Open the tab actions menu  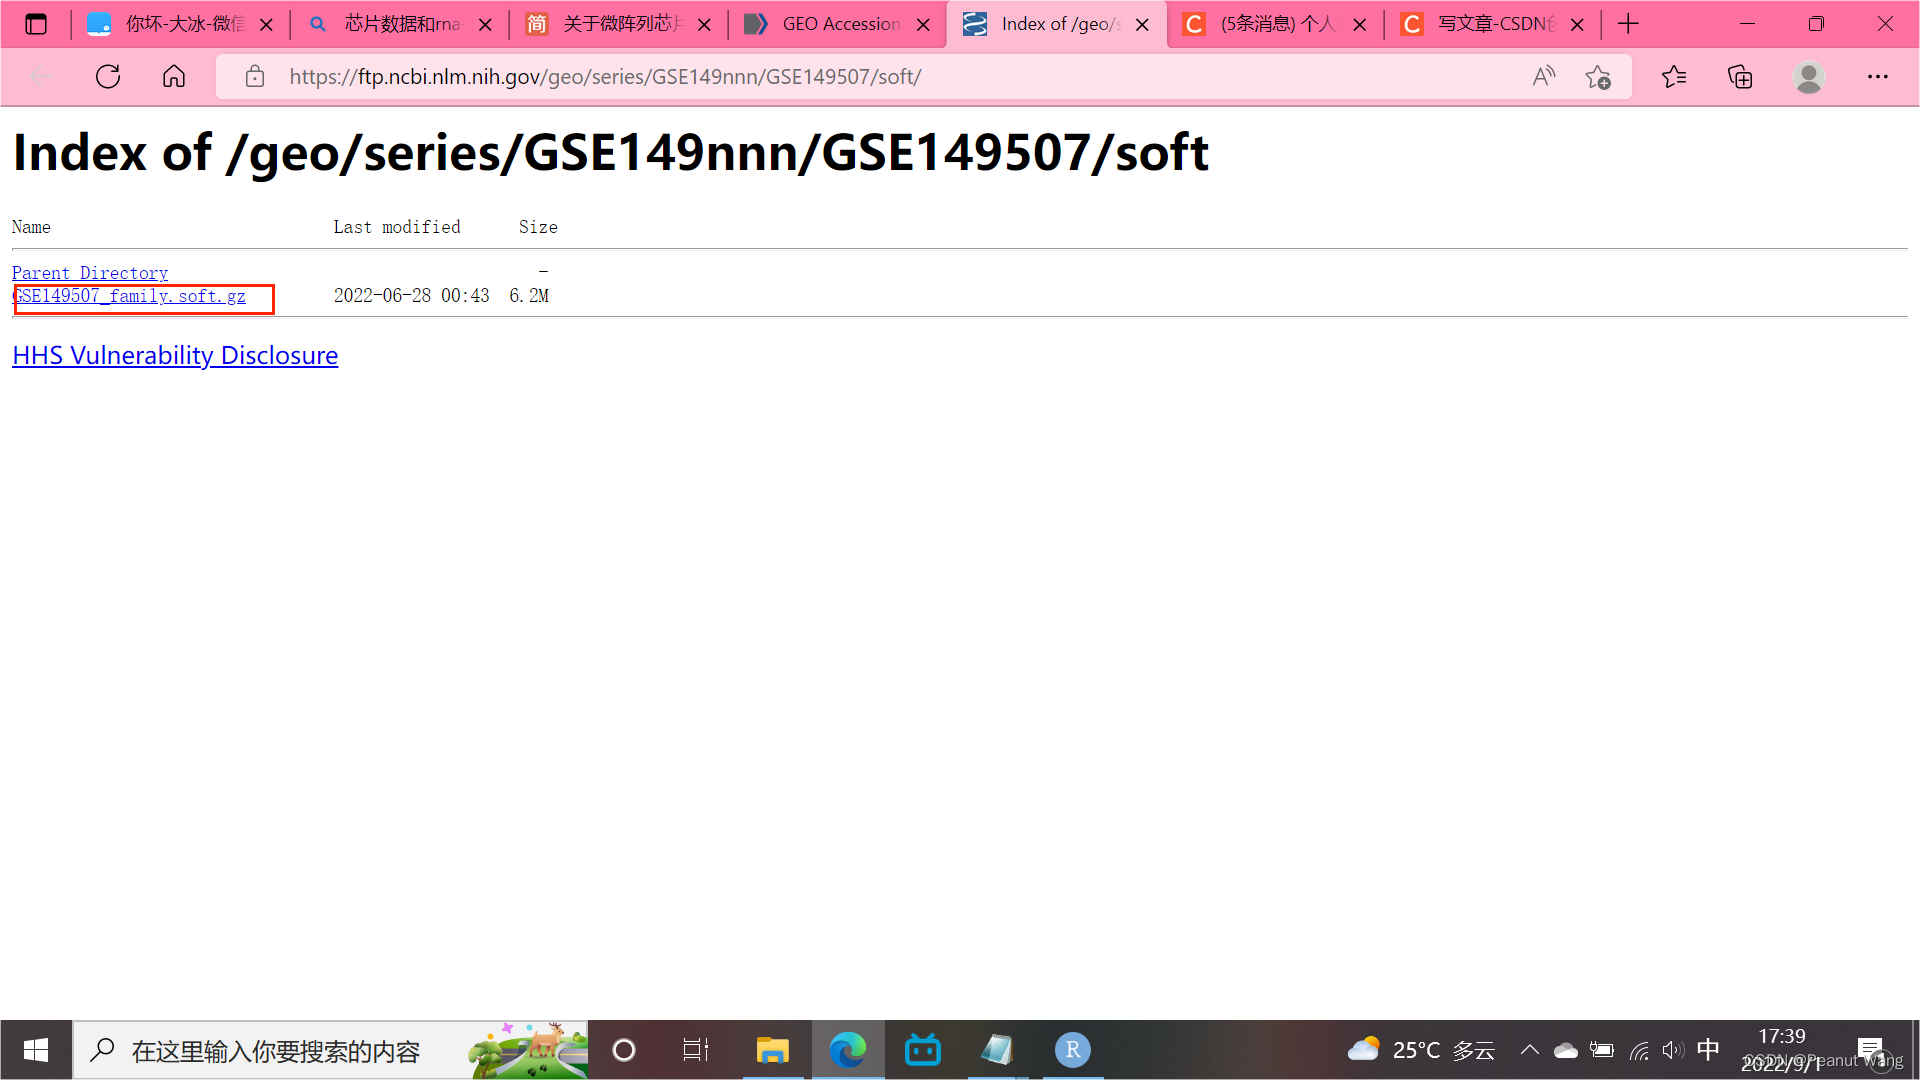click(x=36, y=23)
